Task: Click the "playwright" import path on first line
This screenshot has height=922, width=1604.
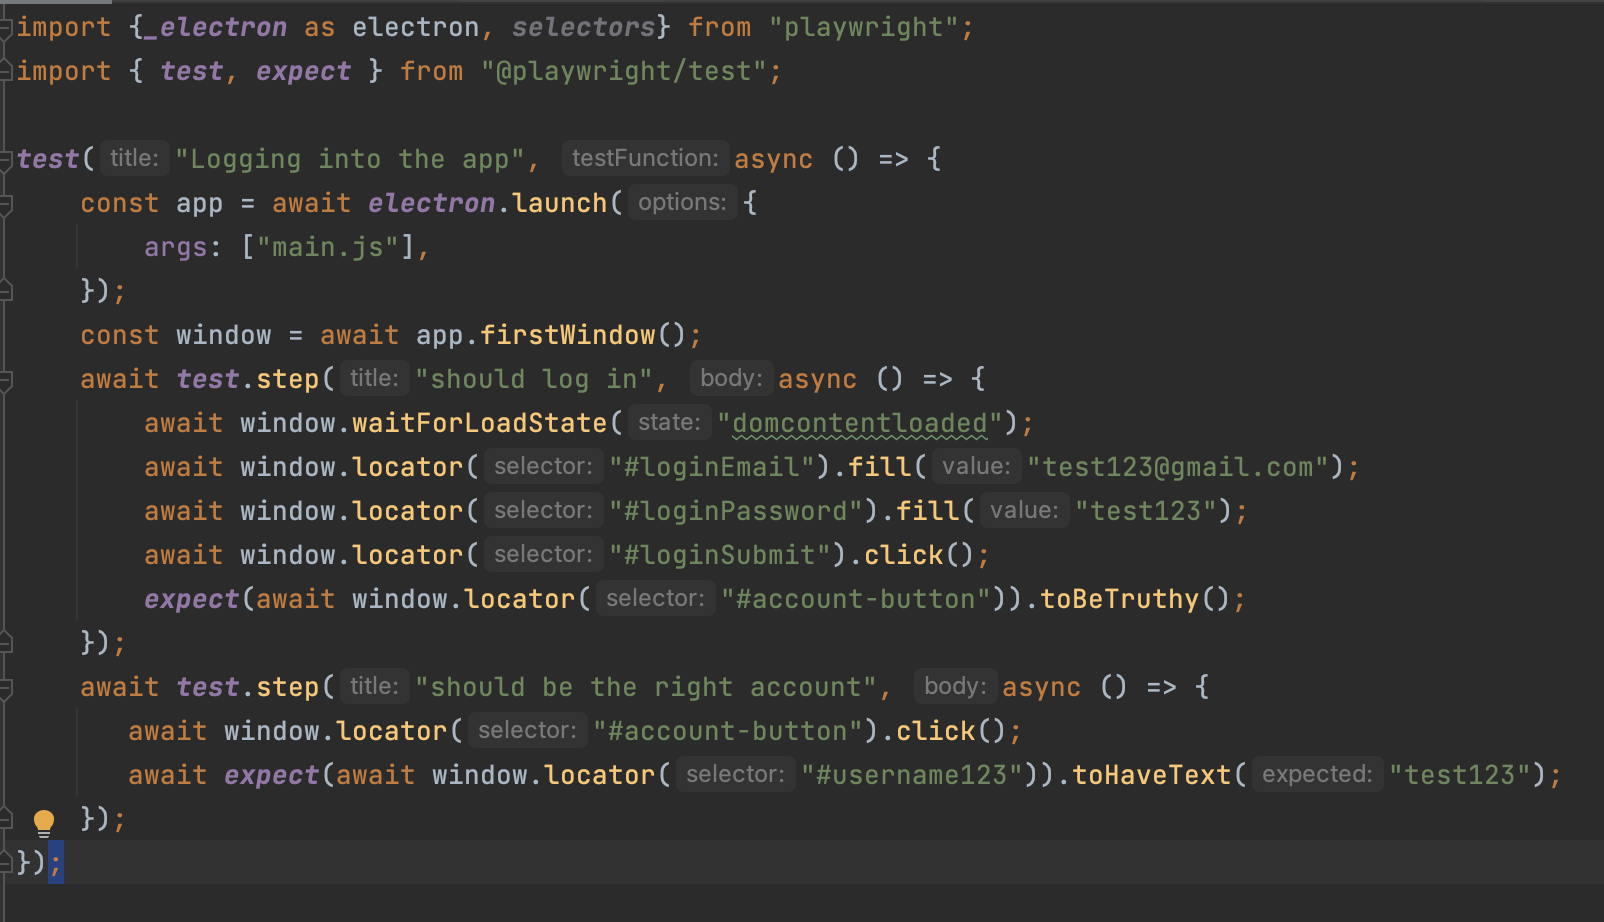Action: tap(864, 27)
